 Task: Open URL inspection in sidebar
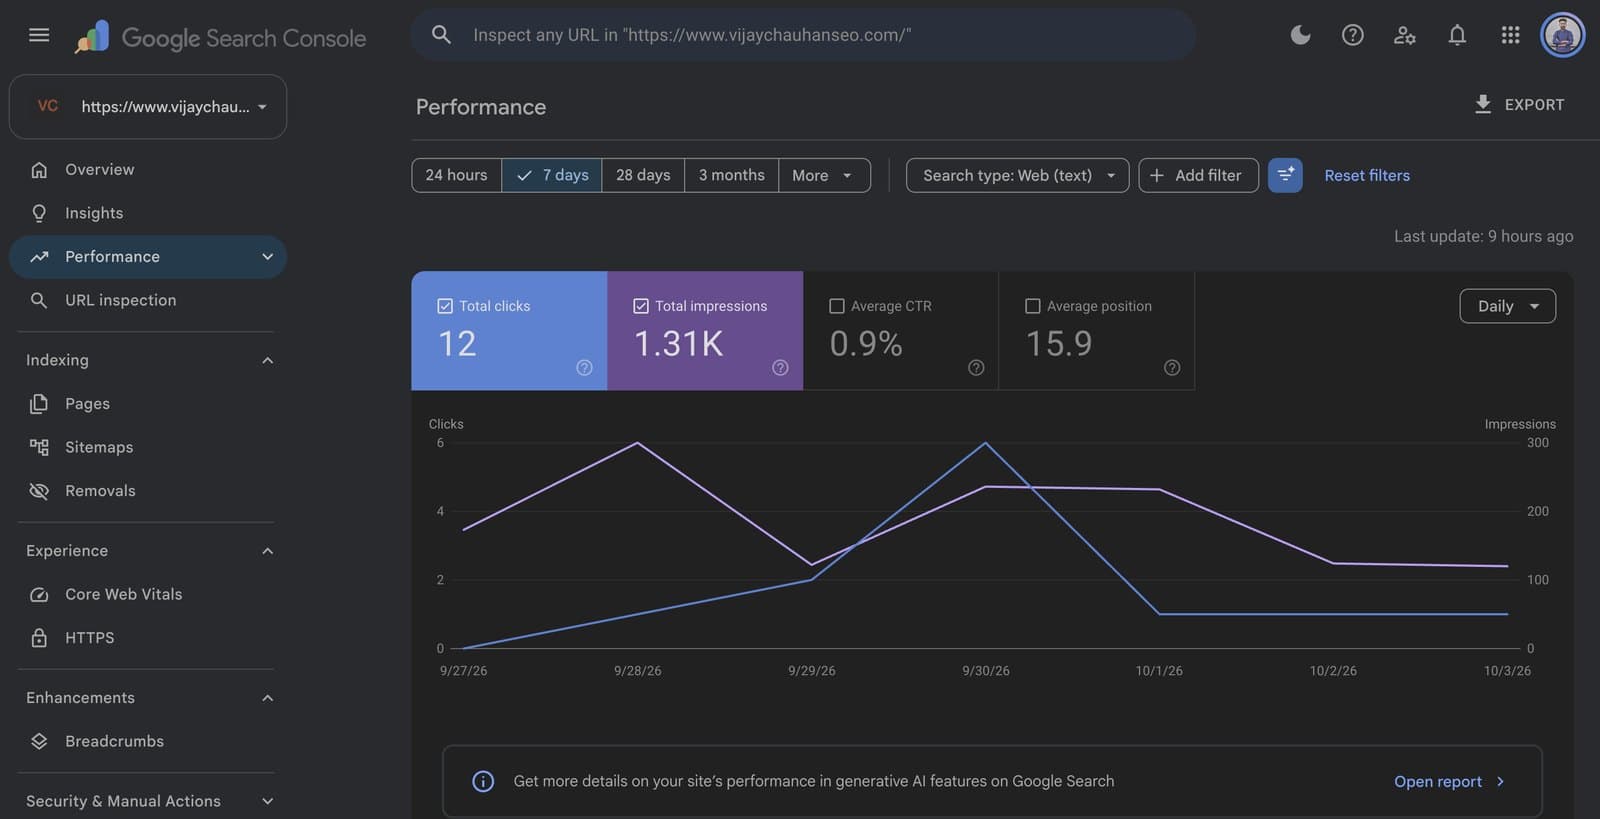coord(148,300)
